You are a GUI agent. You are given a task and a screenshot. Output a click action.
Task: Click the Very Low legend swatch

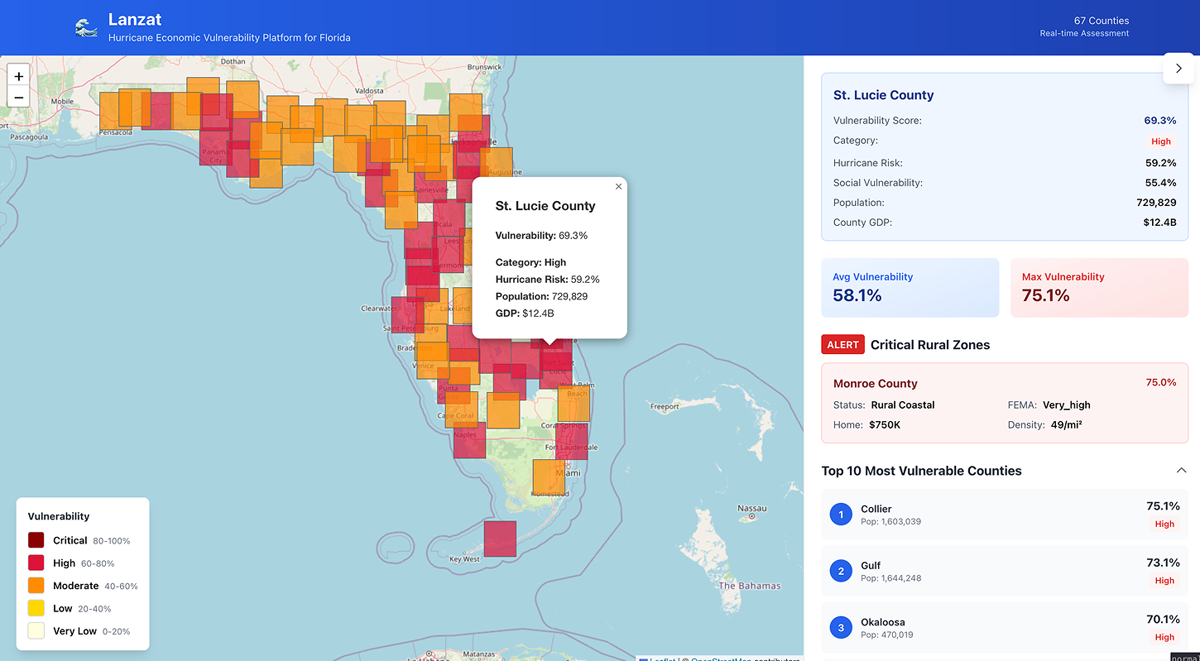pos(36,631)
